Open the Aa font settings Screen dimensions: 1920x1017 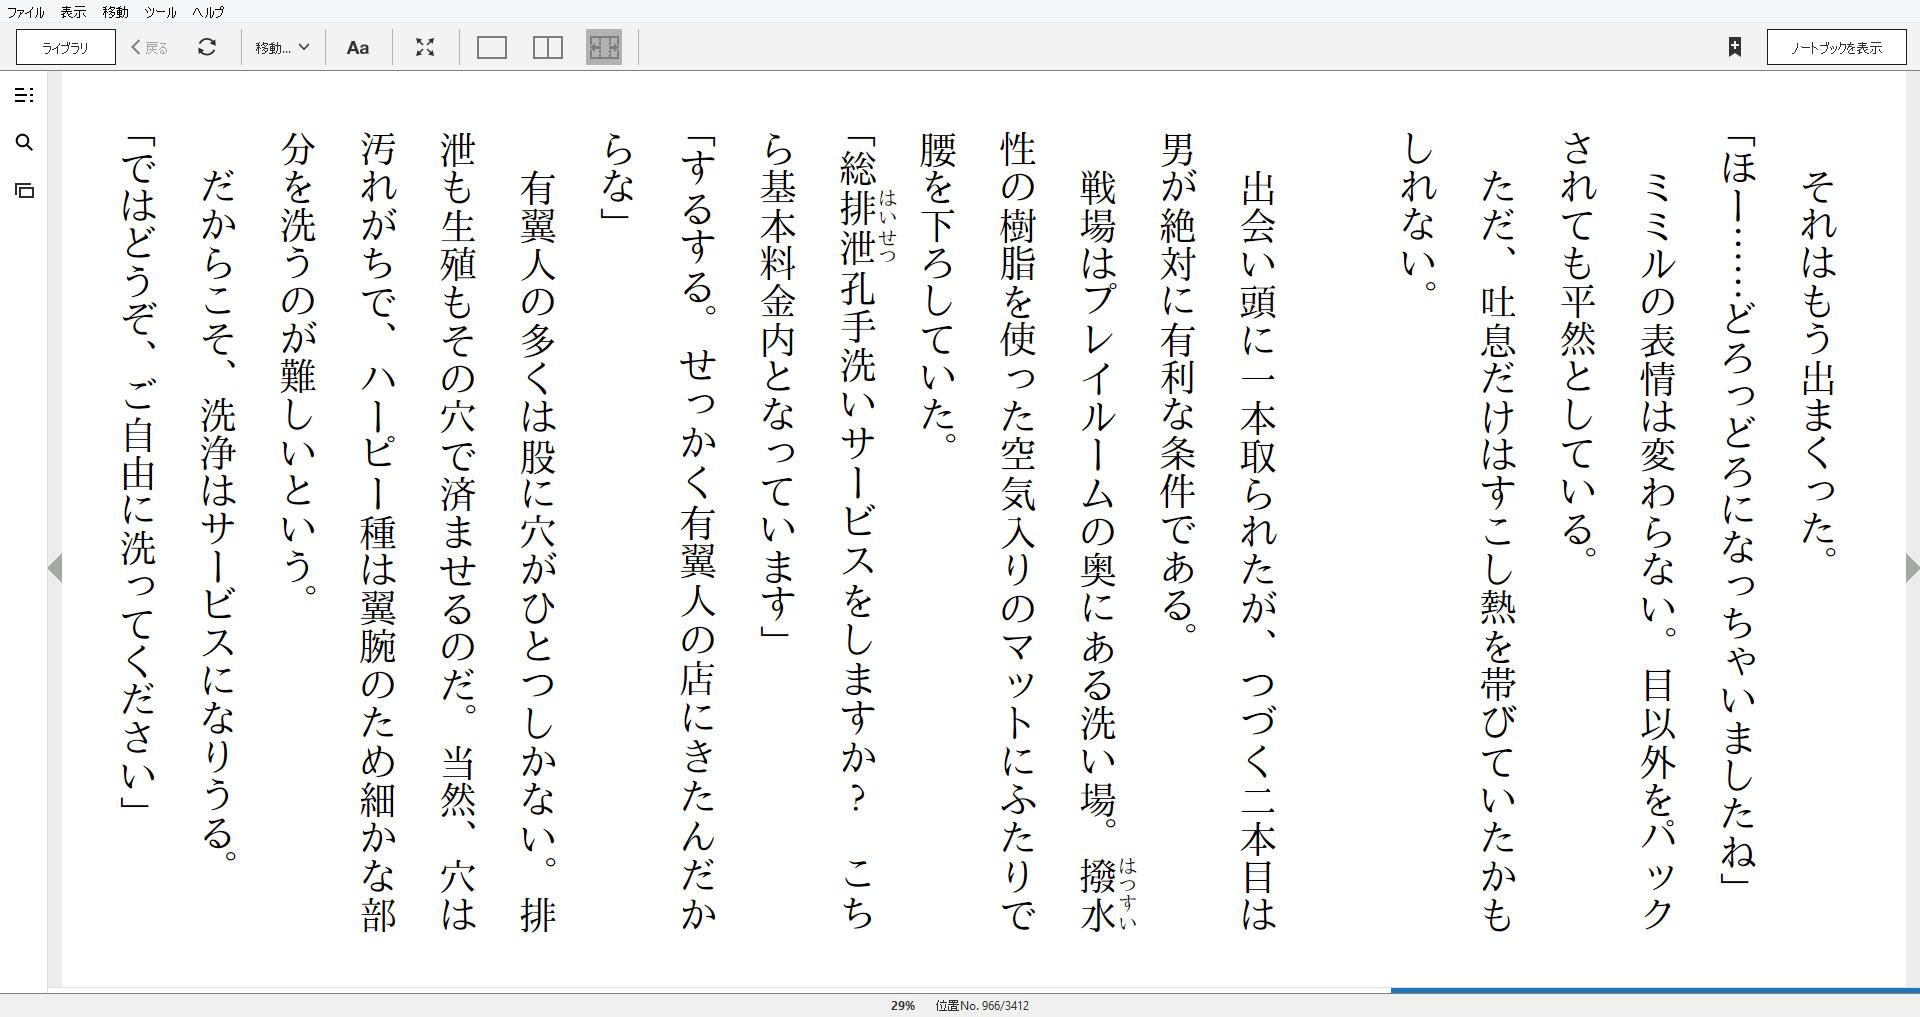coord(358,47)
